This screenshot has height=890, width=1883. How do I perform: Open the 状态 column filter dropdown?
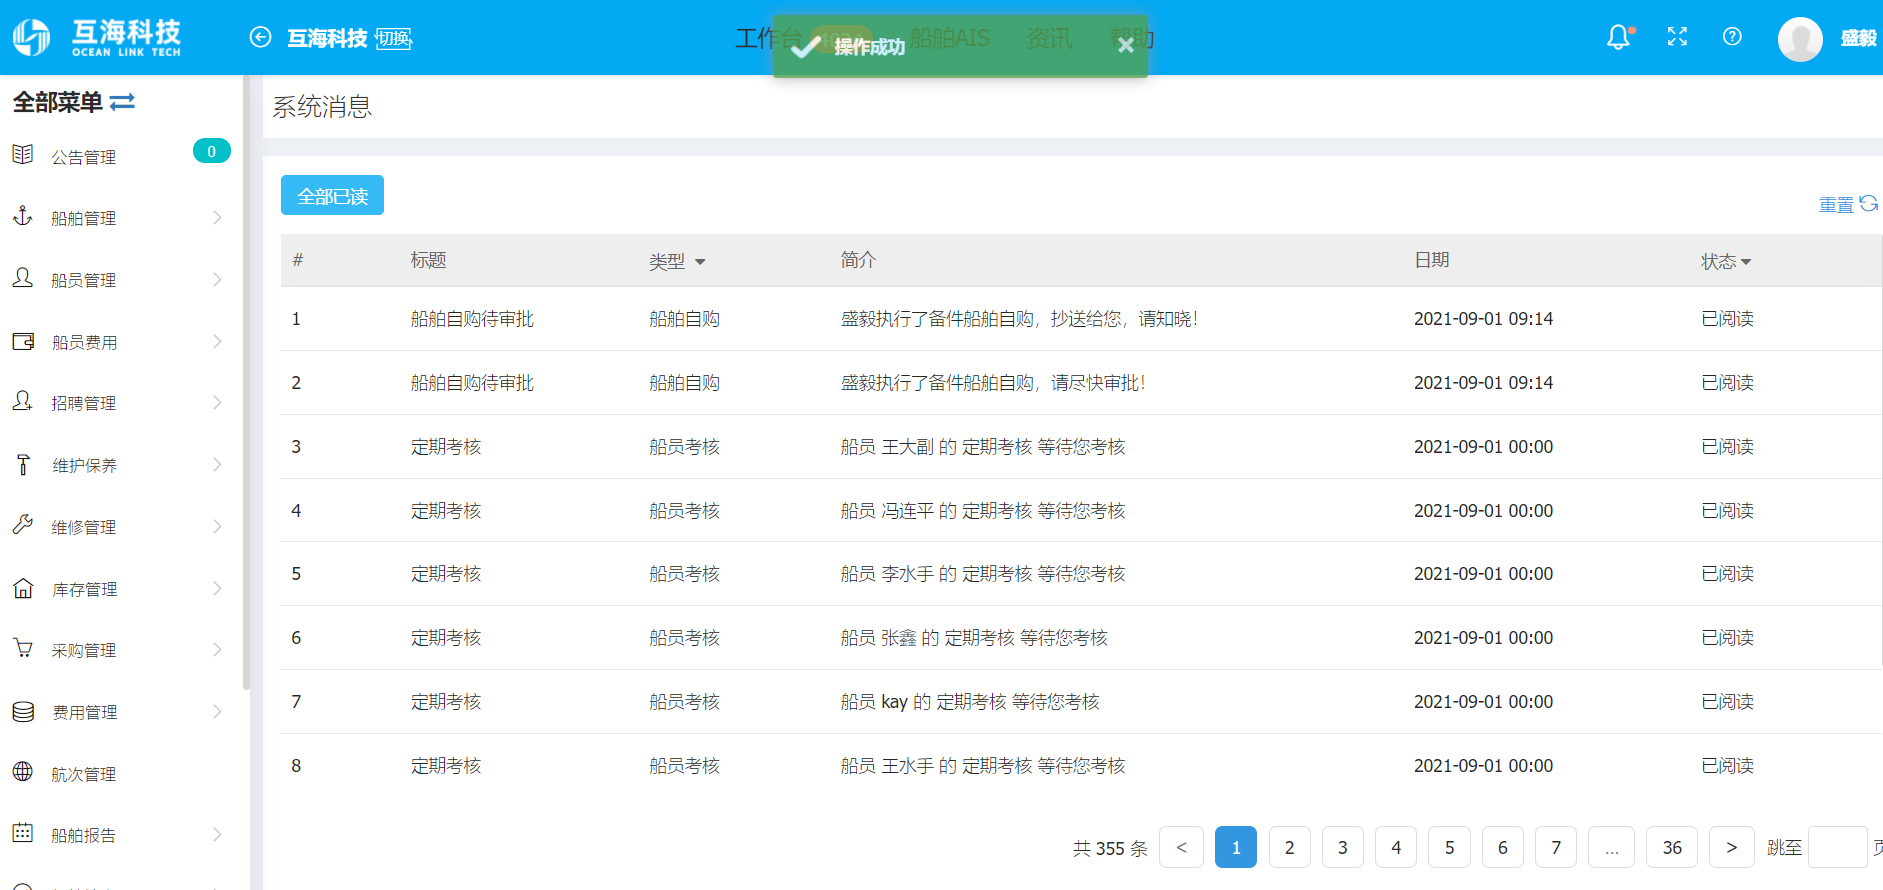pyautogui.click(x=1746, y=262)
